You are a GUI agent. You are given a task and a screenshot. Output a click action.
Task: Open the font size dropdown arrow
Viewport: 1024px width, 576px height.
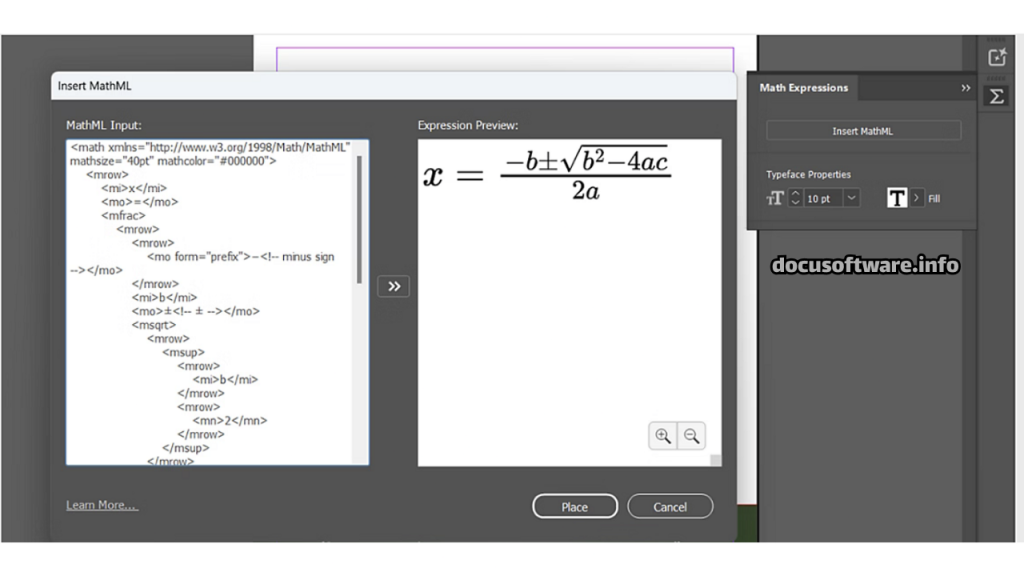851,198
